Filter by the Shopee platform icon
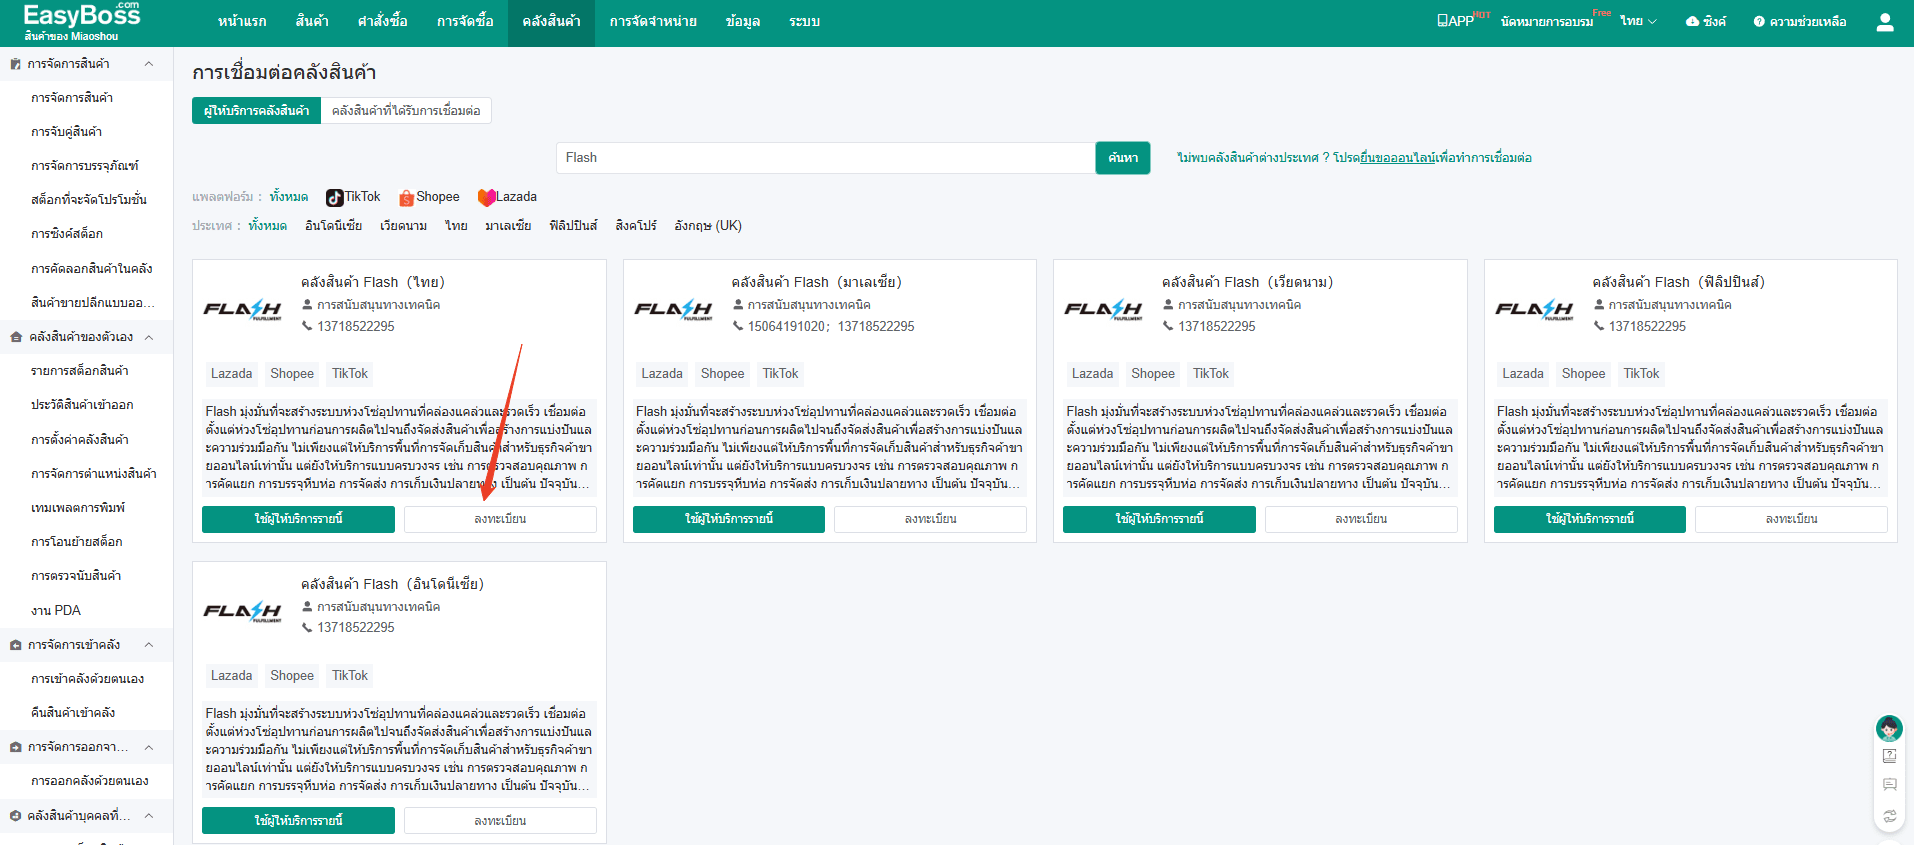The height and width of the screenshot is (845, 1914). click(406, 197)
